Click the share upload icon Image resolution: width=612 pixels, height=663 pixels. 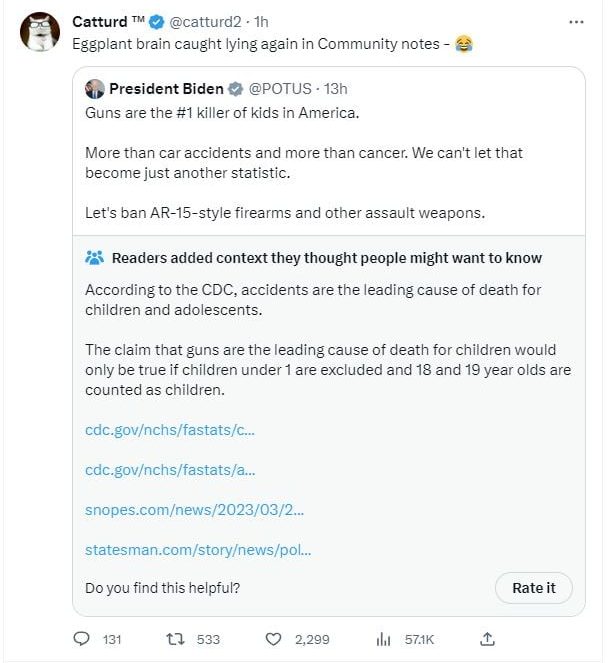[487, 639]
